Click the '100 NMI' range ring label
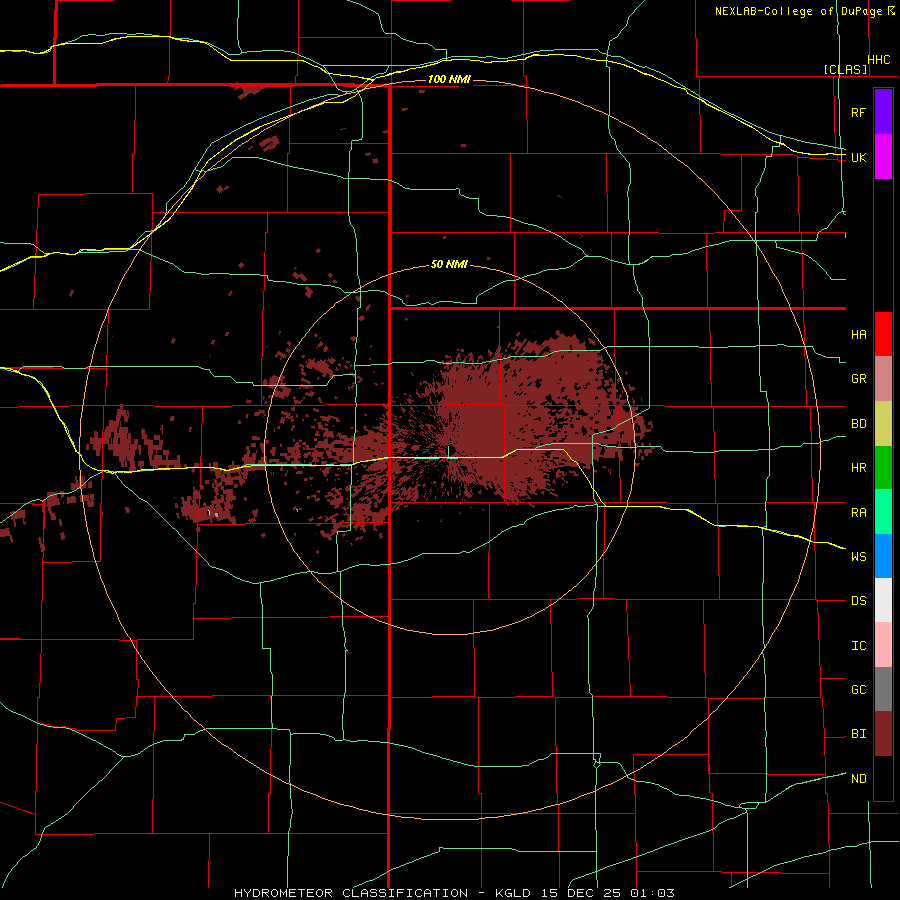Screen dimensions: 900x900 click(x=449, y=79)
